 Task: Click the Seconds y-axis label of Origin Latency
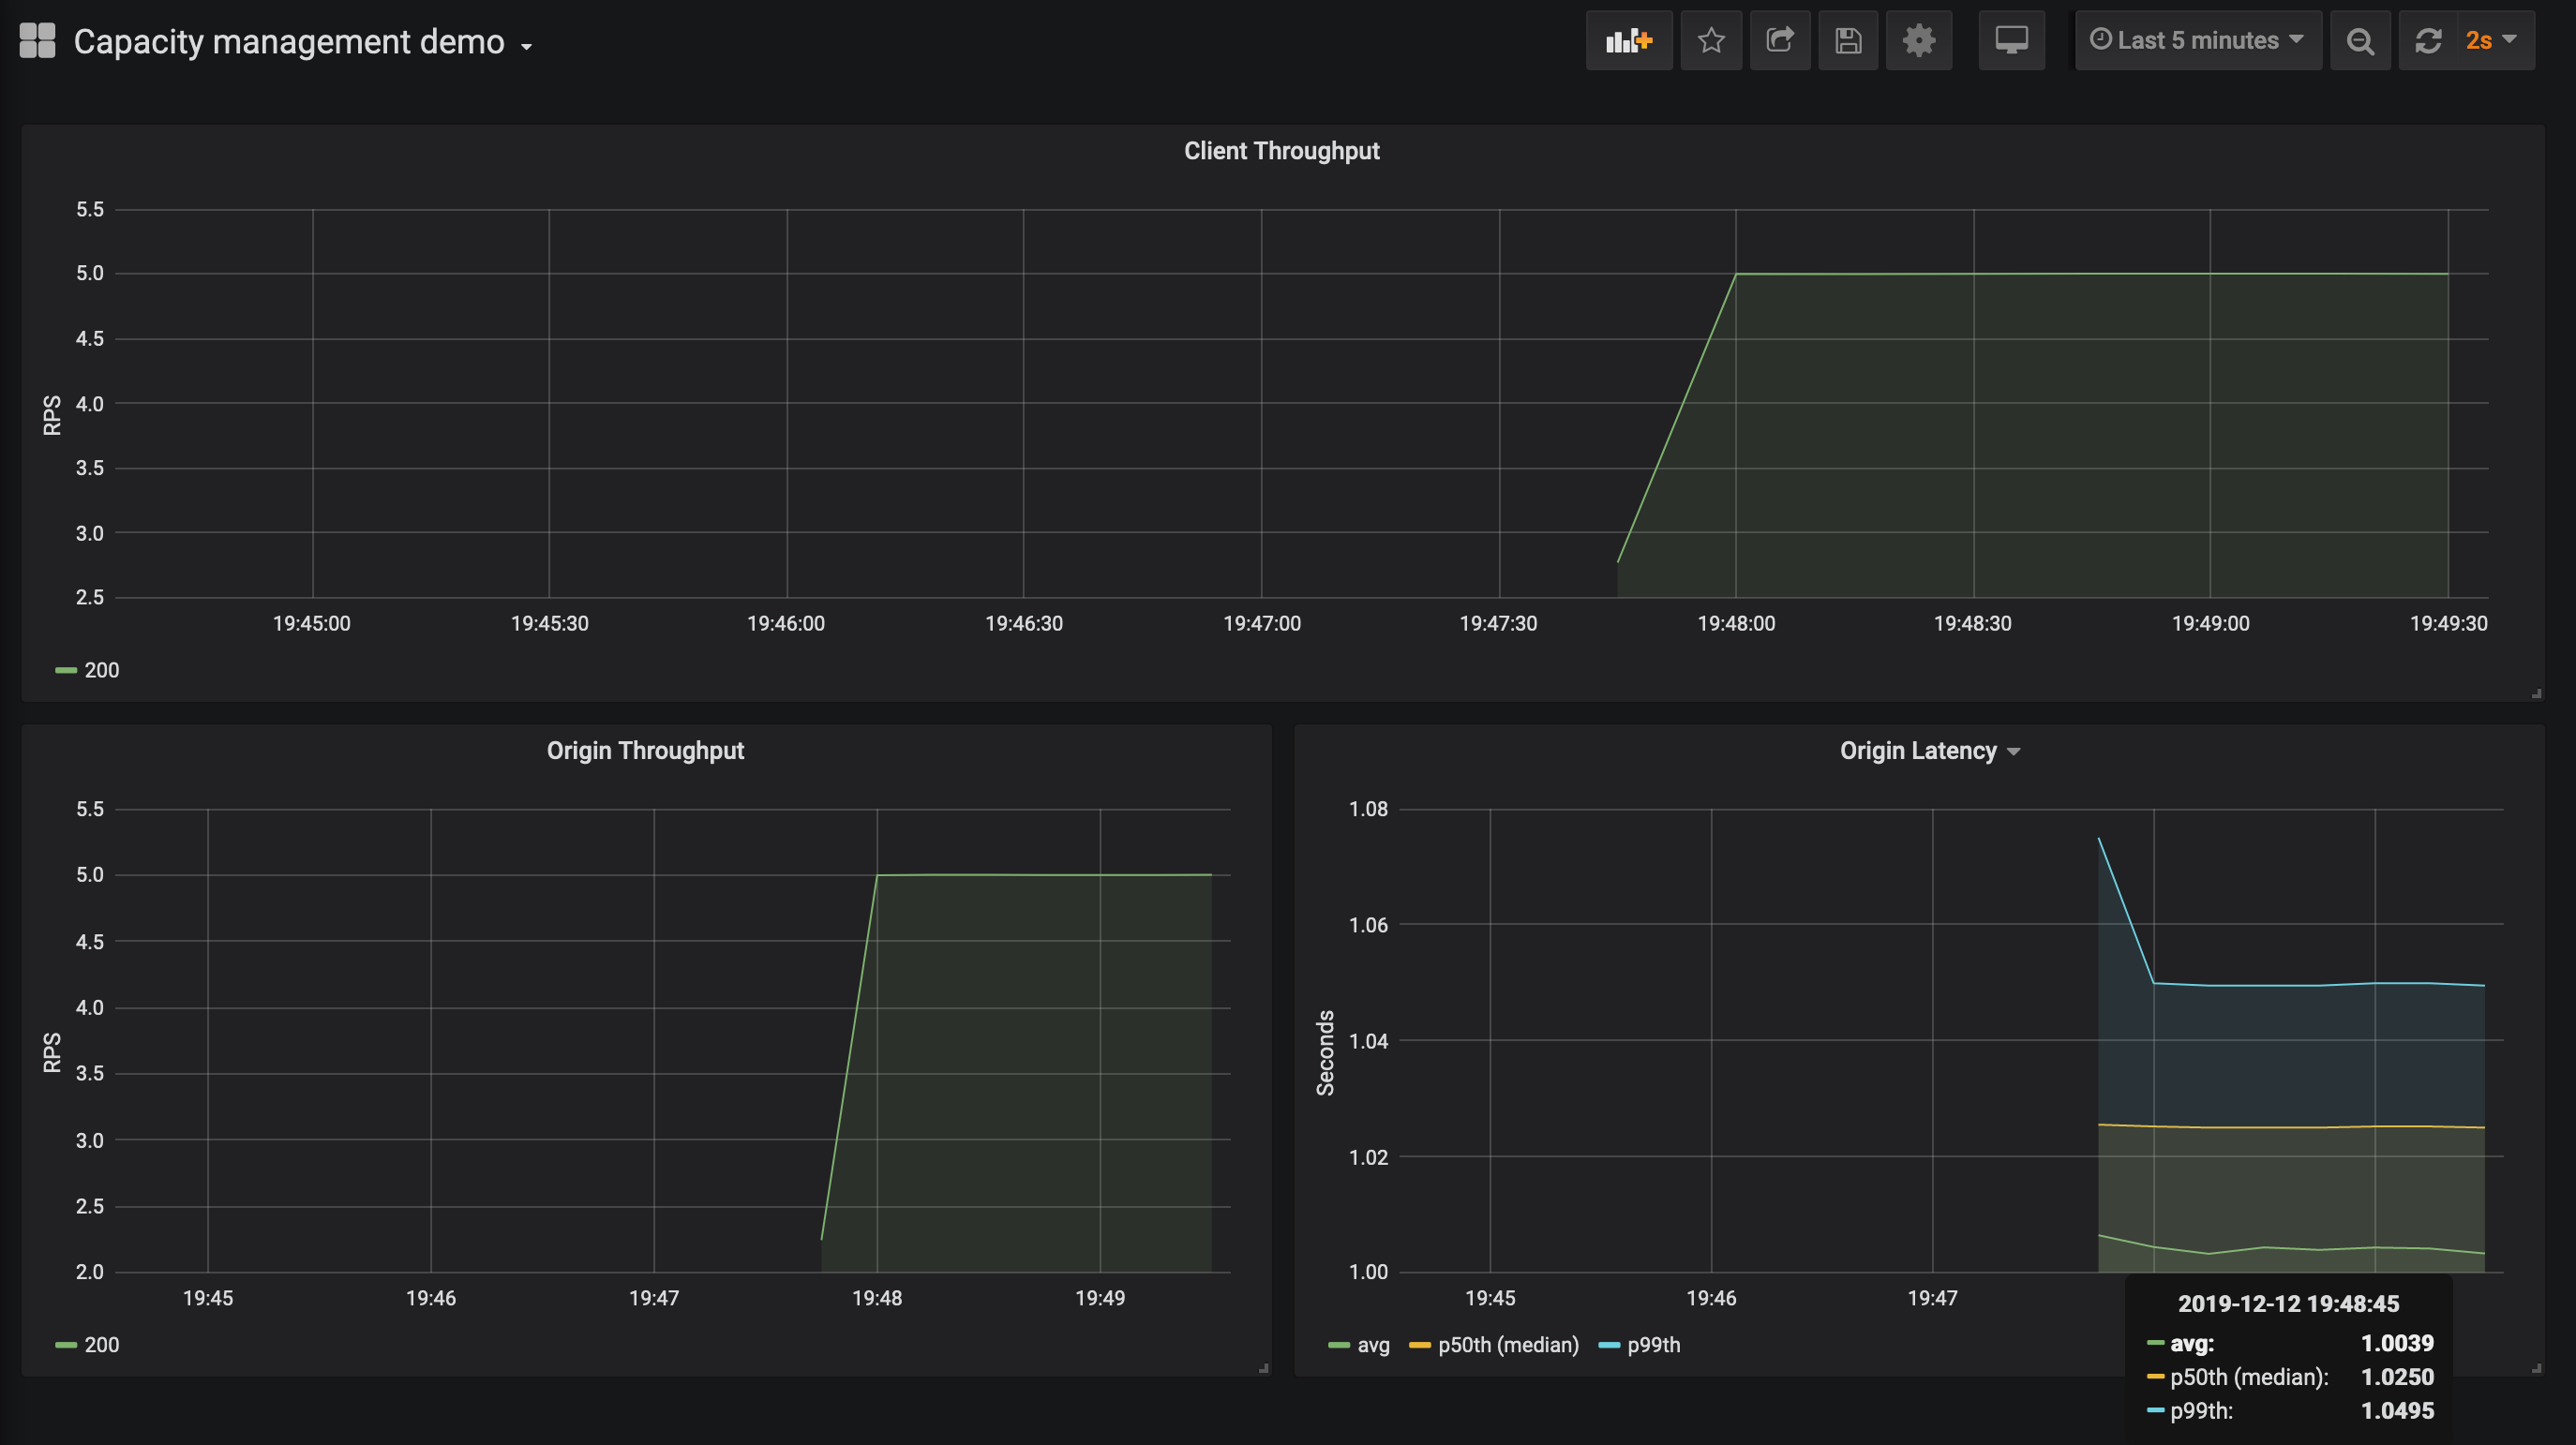1325,1053
